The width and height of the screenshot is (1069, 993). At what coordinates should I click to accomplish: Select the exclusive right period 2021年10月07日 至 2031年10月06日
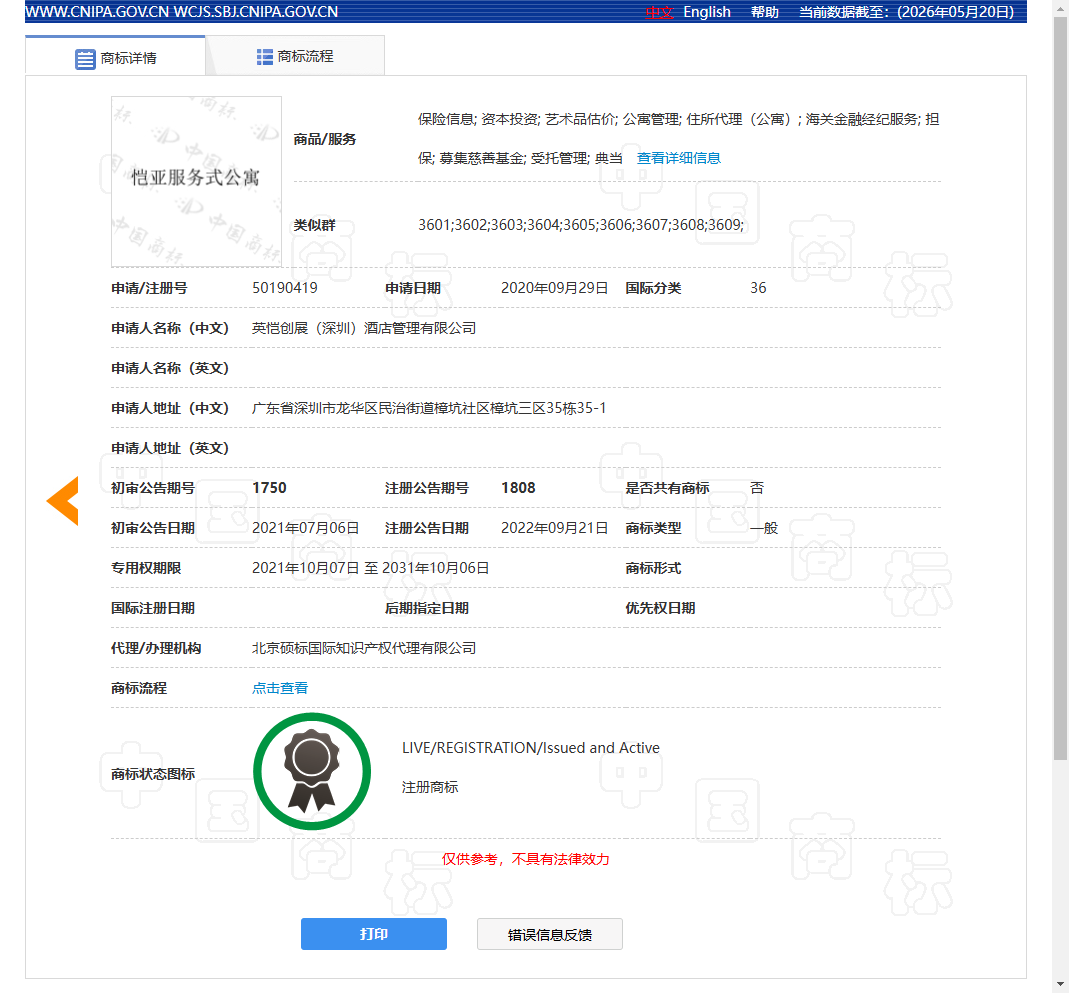(x=370, y=568)
